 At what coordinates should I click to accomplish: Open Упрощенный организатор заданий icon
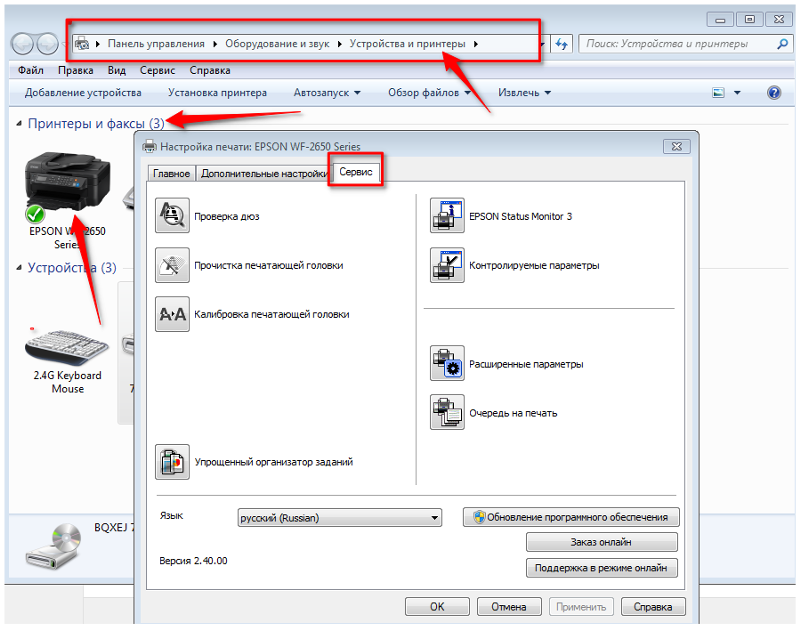pos(172,462)
